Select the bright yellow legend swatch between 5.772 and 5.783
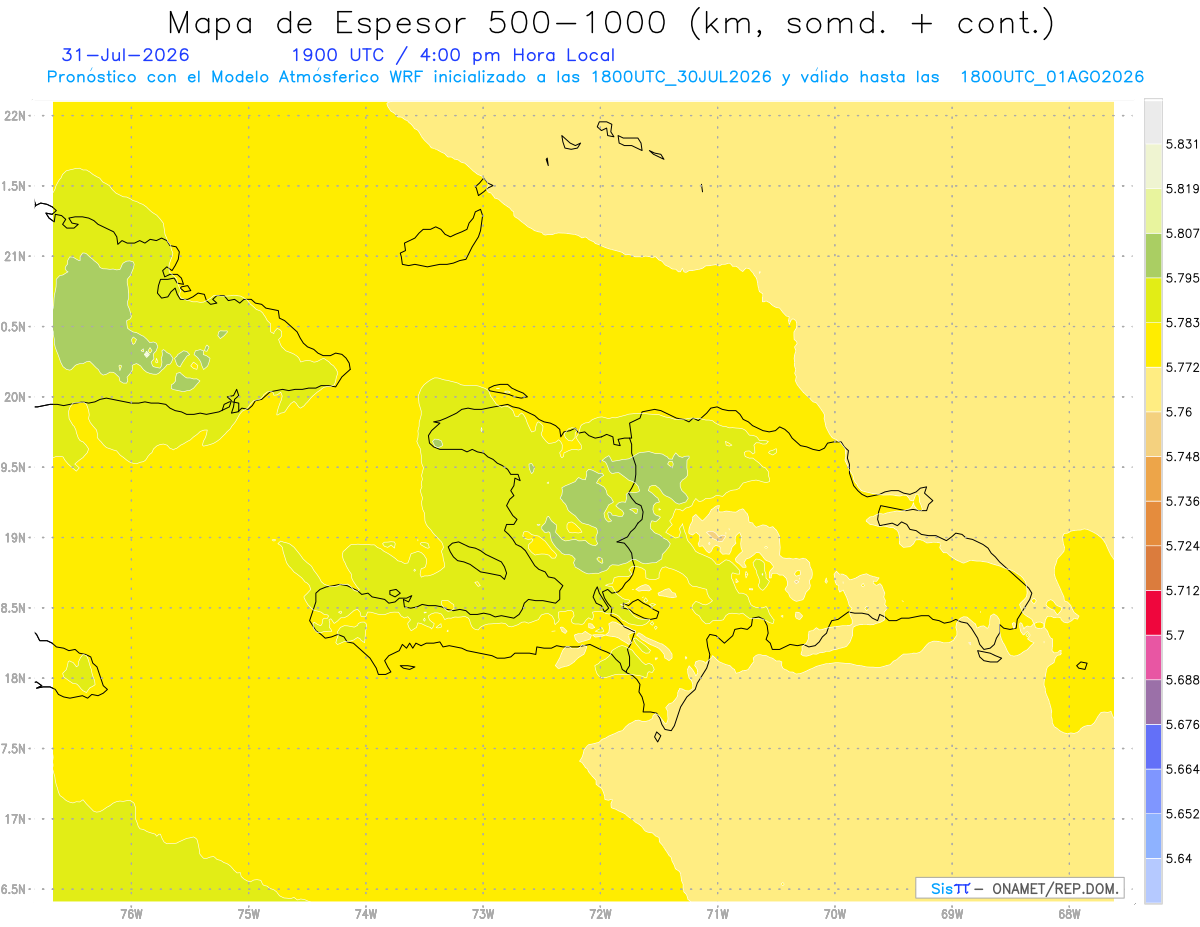Image resolution: width=1200 pixels, height=927 pixels. tap(1153, 346)
